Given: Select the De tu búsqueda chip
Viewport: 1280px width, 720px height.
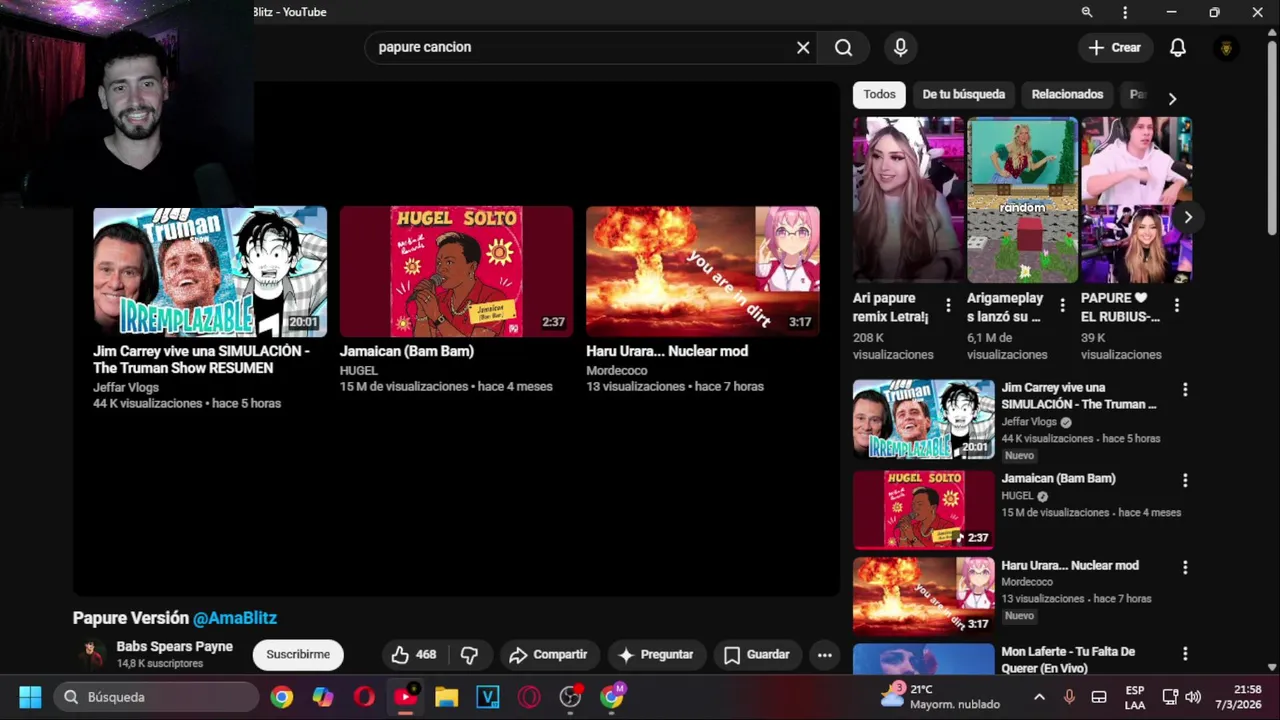Looking at the screenshot, I should (x=963, y=94).
